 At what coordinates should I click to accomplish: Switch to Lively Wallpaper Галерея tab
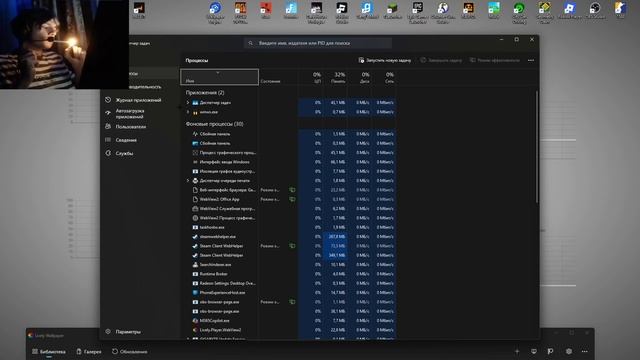click(89, 351)
